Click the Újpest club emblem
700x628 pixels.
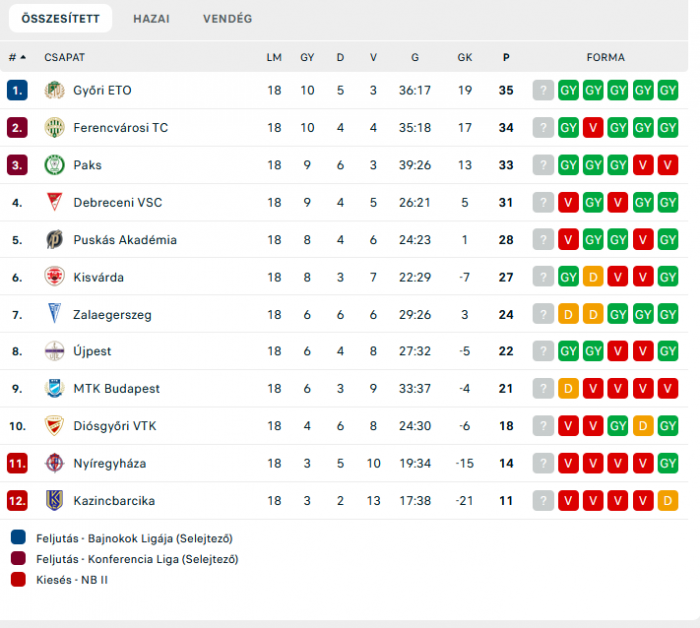point(54,351)
